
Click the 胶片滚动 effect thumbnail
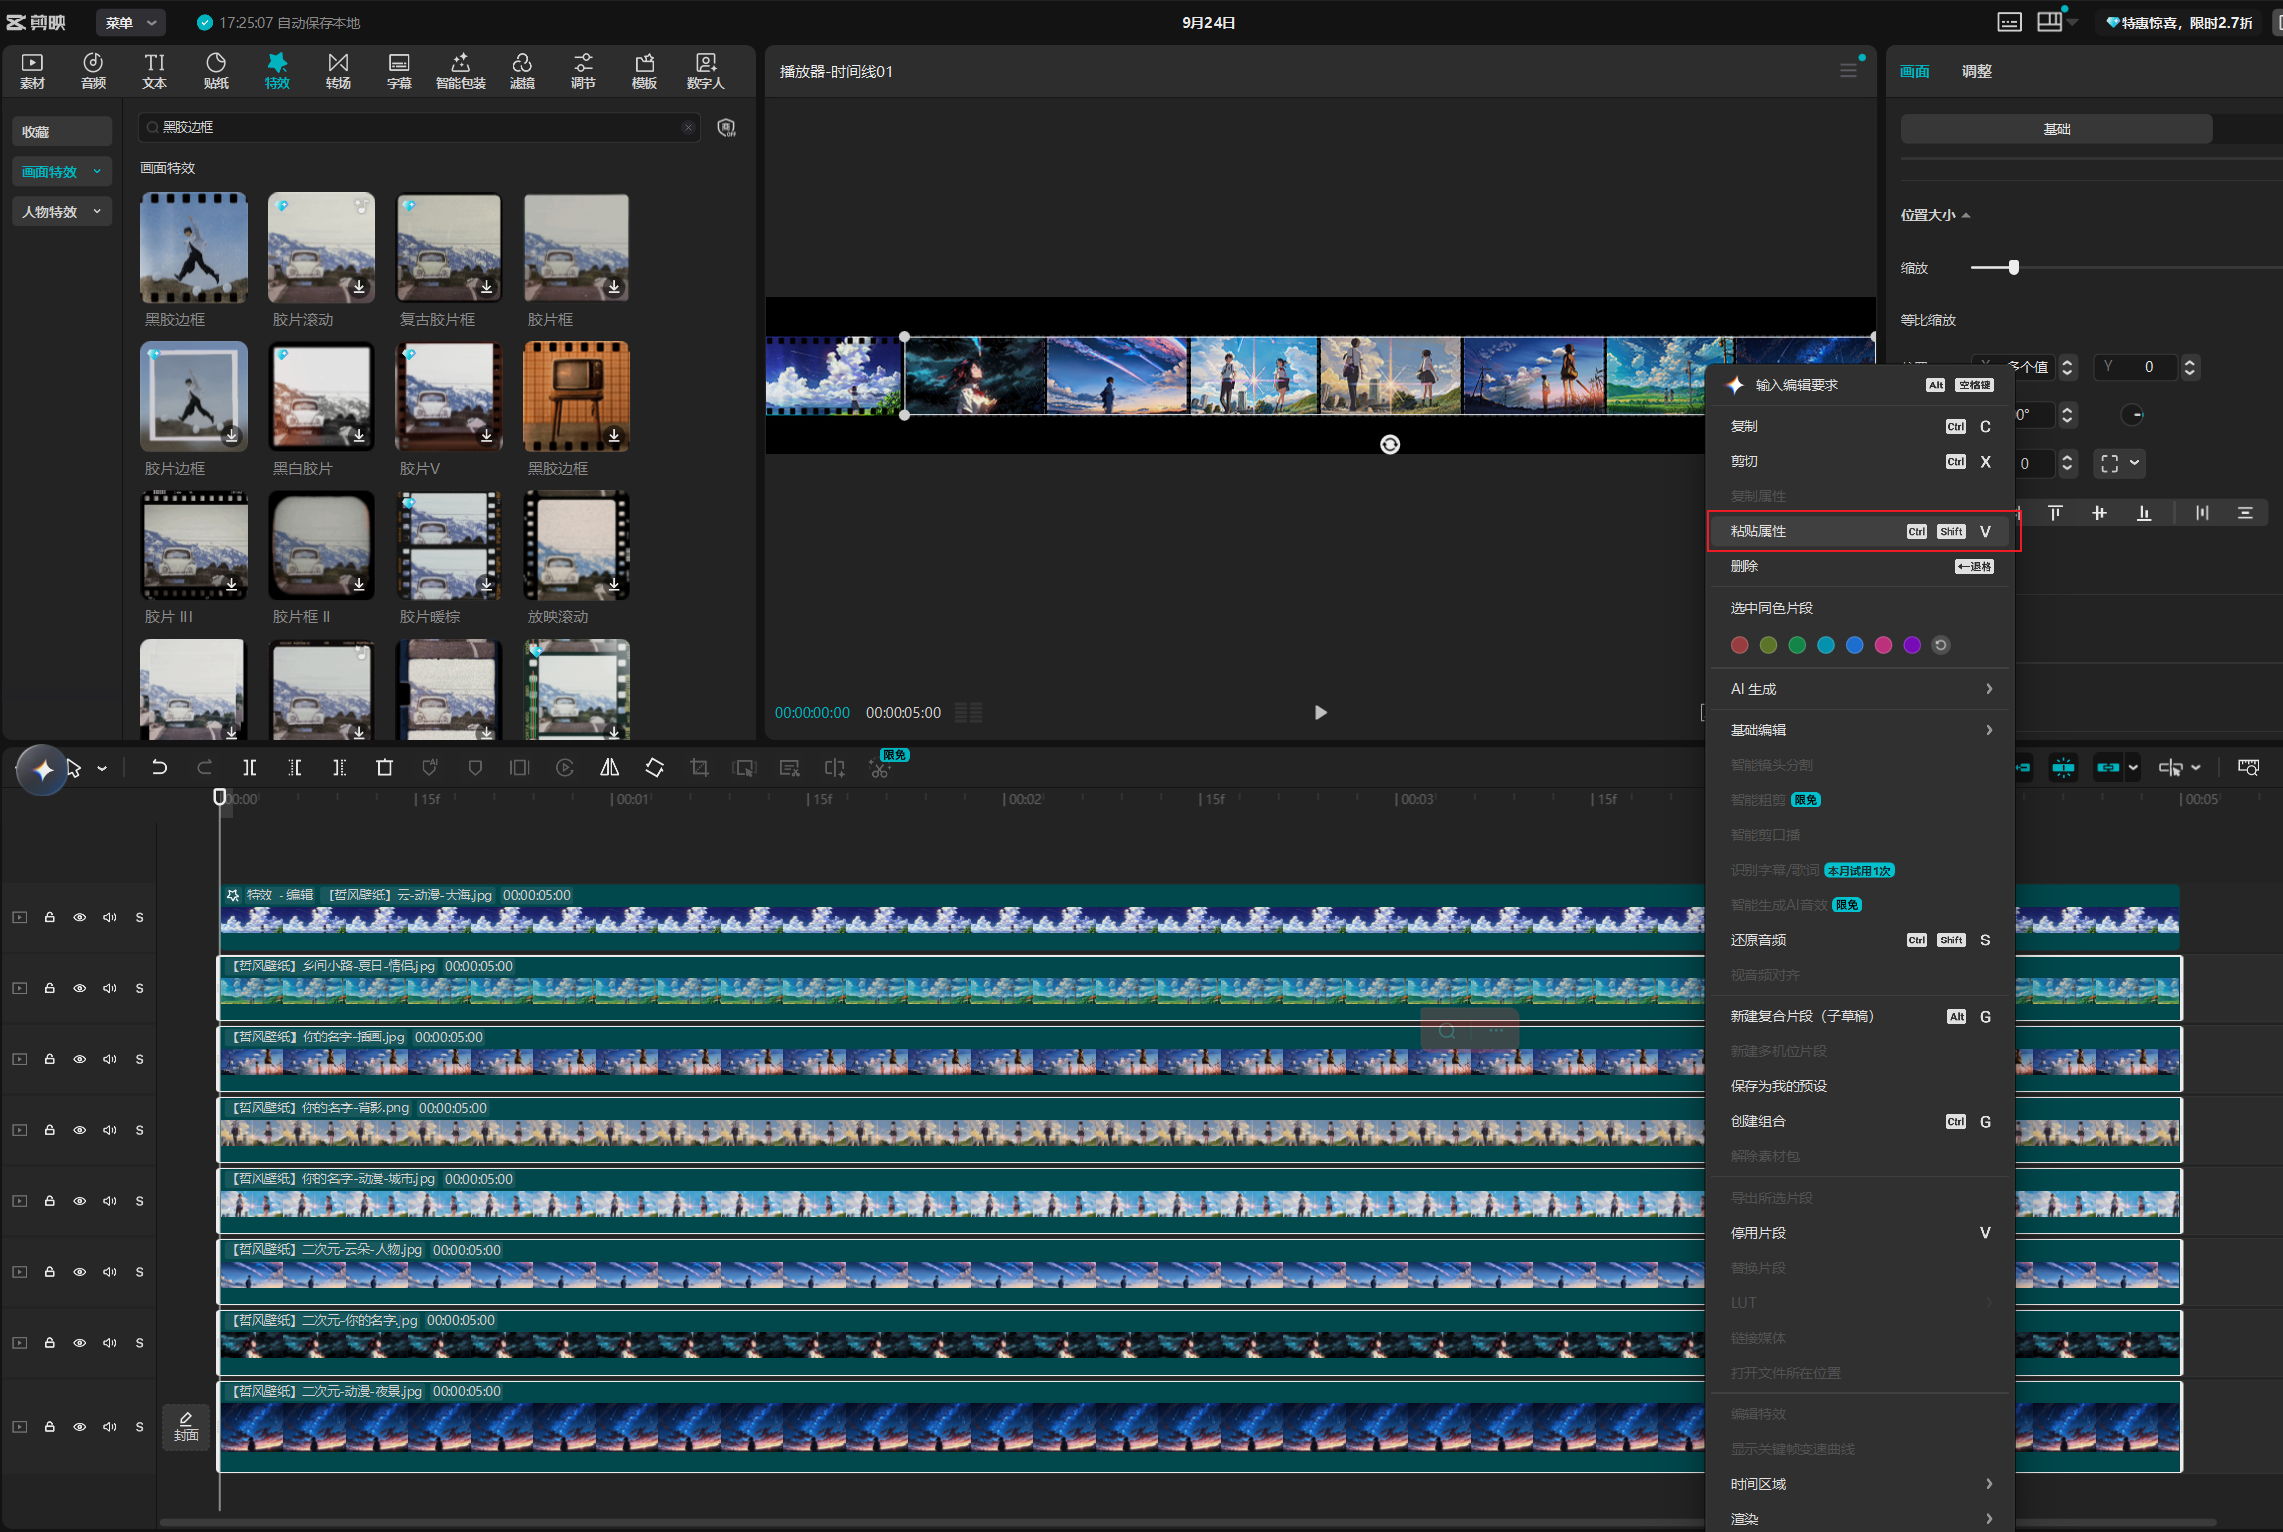pyautogui.click(x=321, y=248)
